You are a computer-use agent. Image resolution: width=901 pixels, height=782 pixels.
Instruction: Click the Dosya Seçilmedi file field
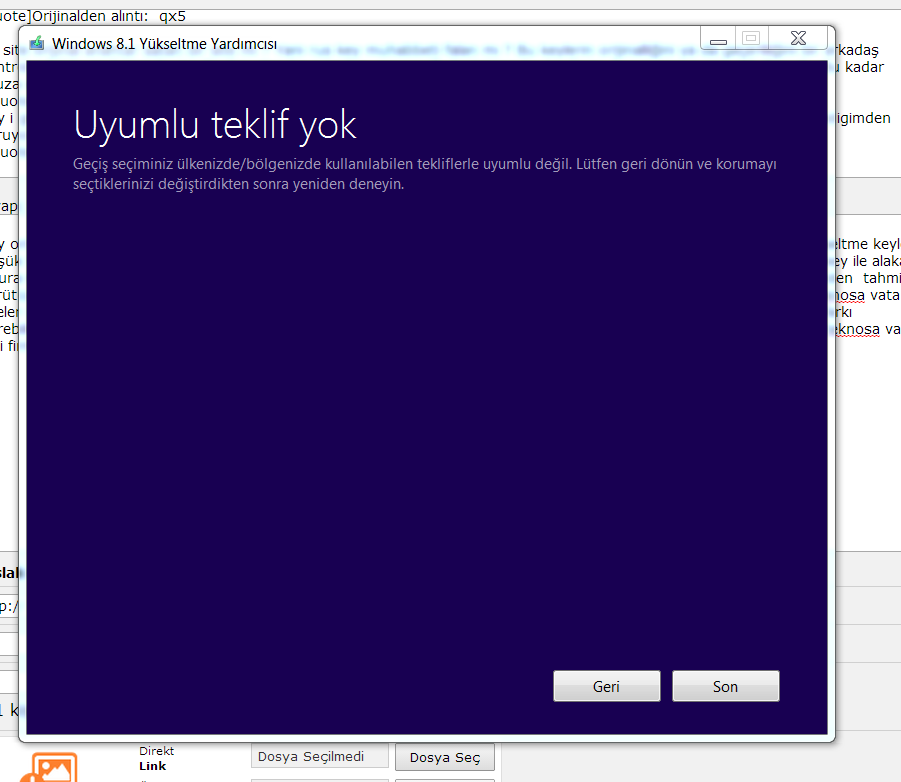319,756
